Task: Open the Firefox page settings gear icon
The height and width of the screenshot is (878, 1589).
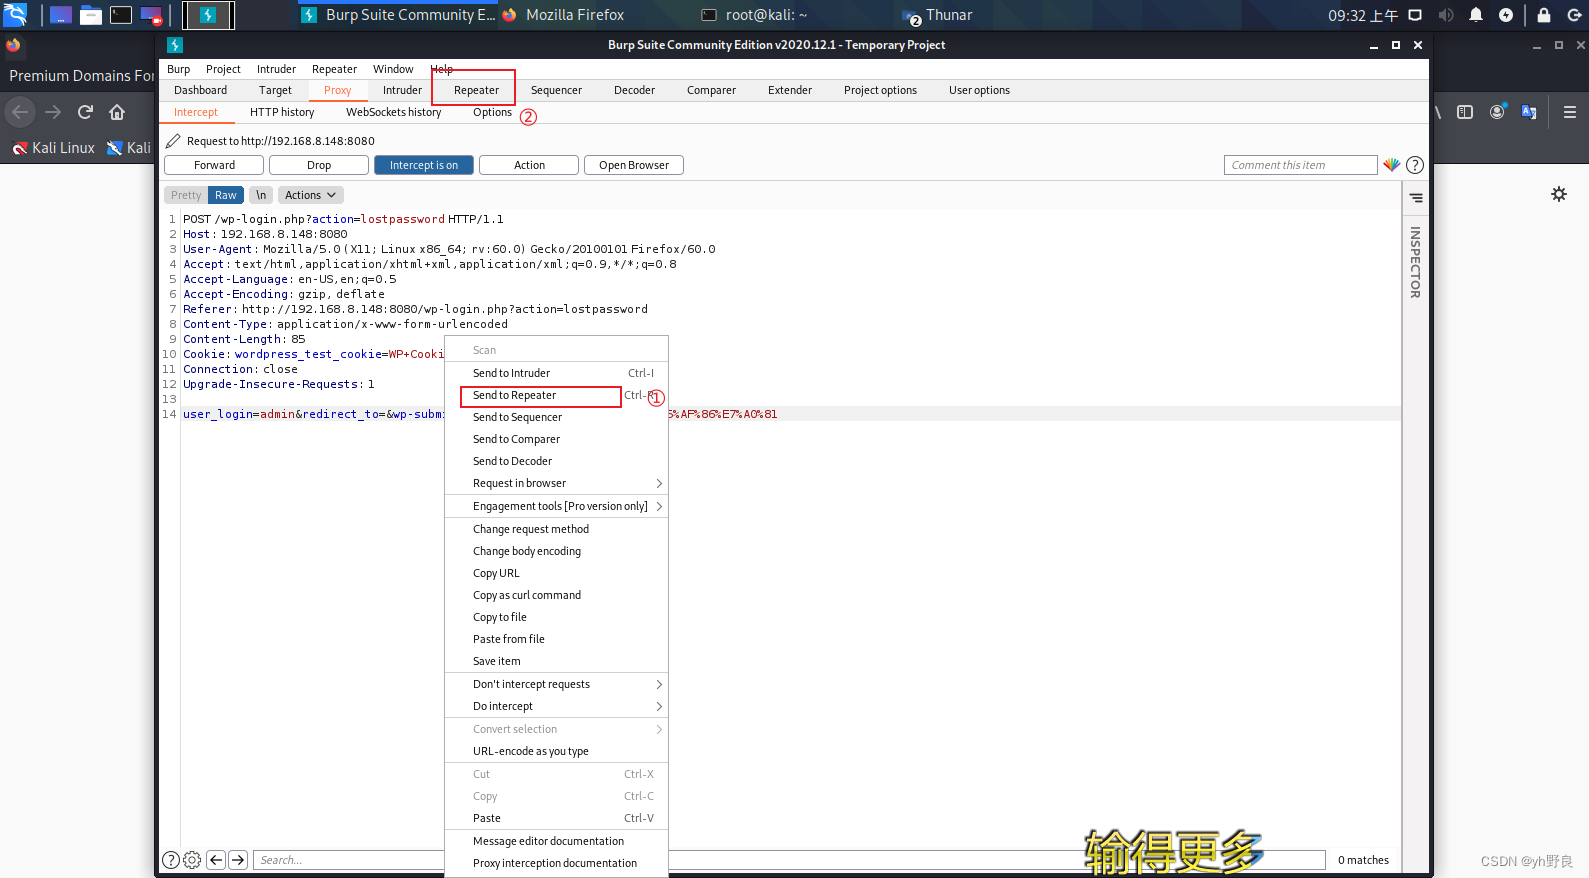Action: point(1559,194)
